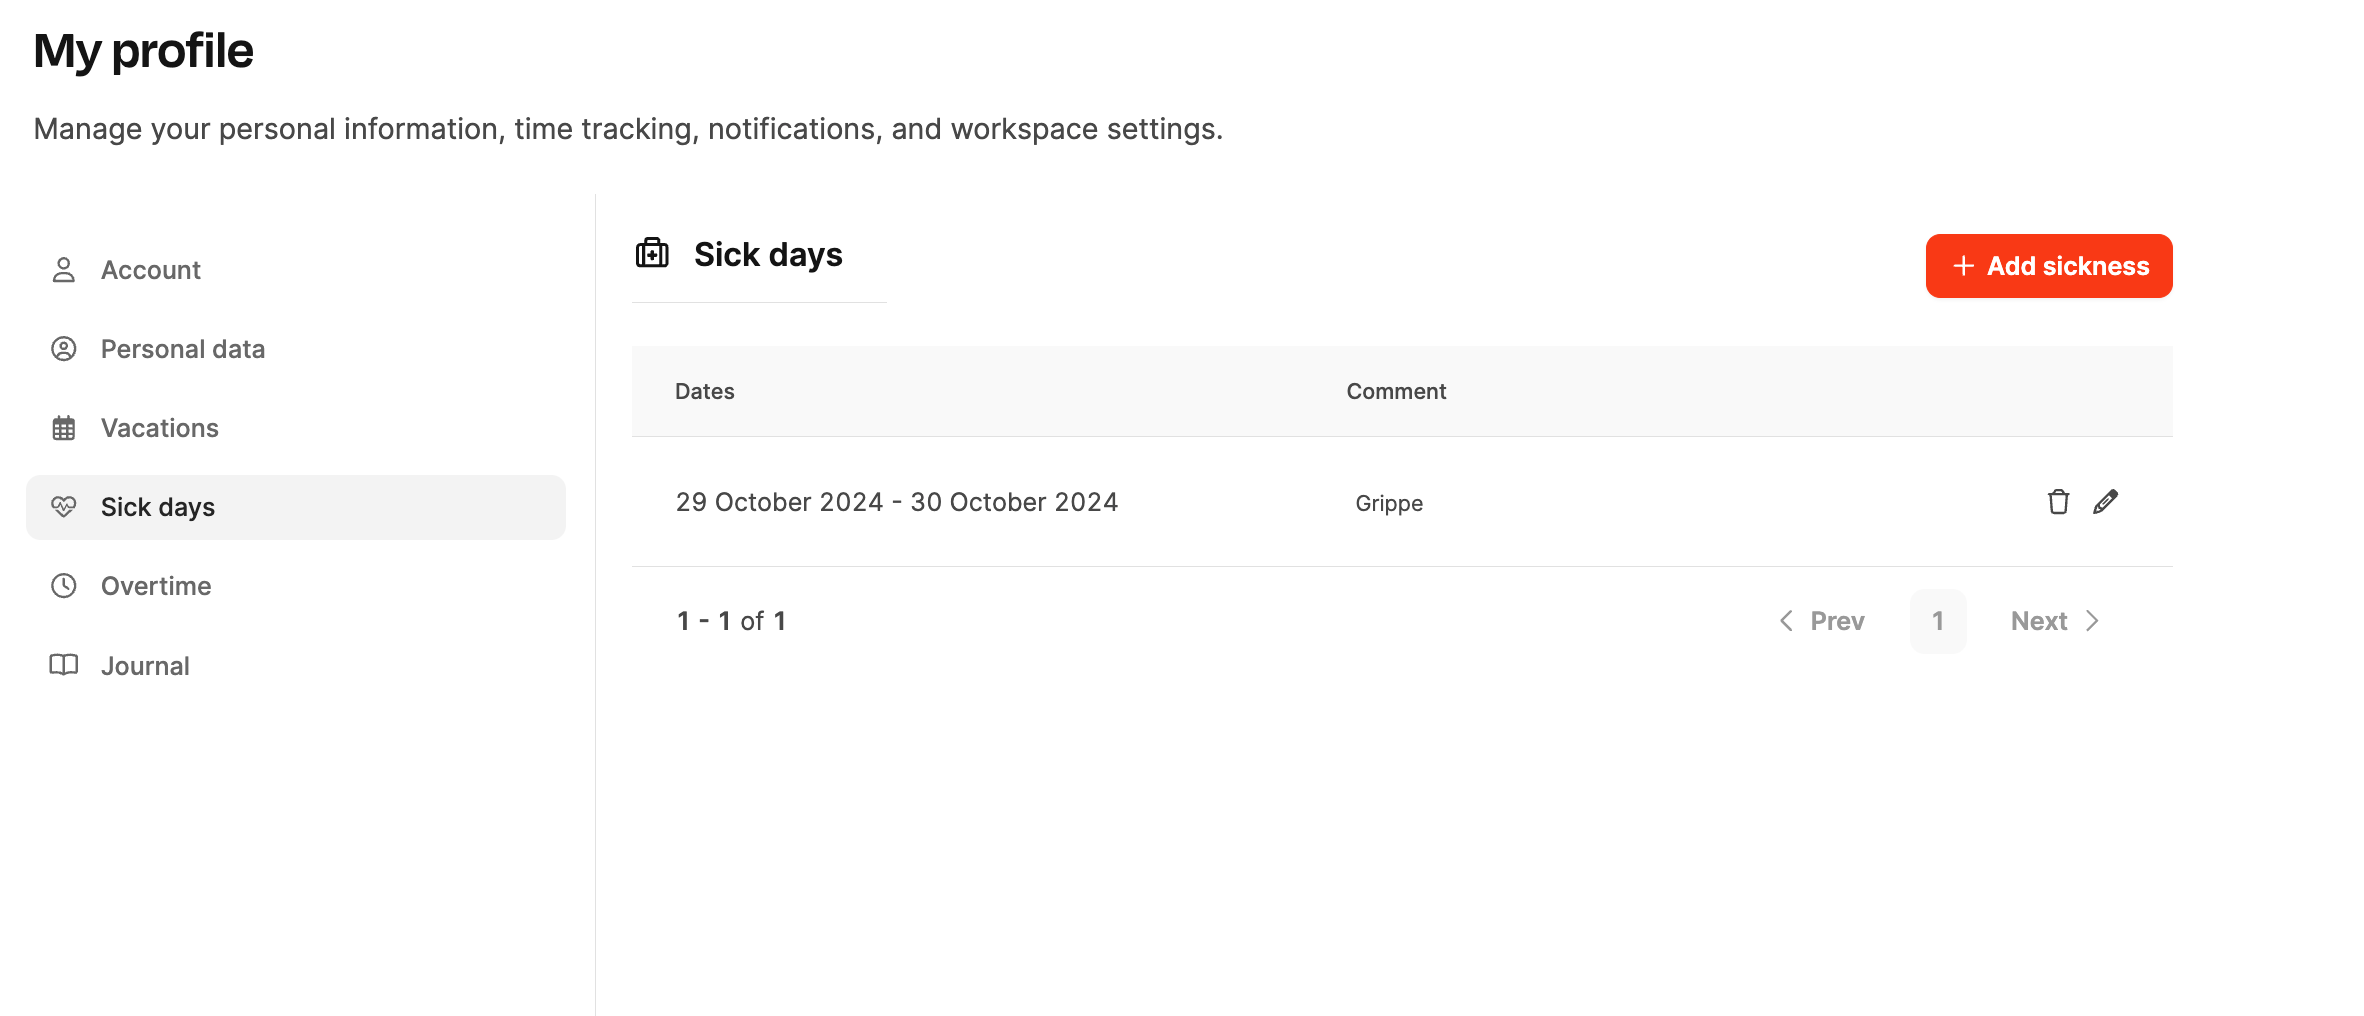Click the Overtime clock icon
The height and width of the screenshot is (1016, 2364).
64,586
